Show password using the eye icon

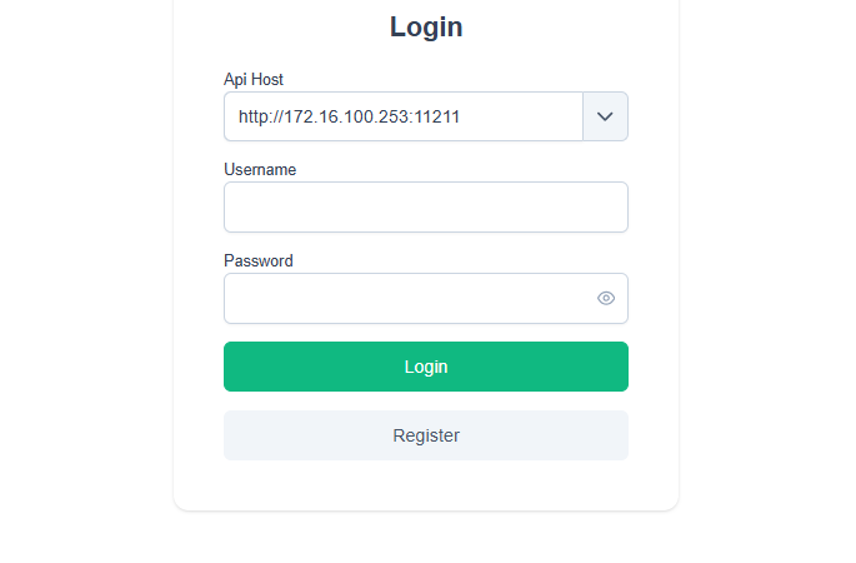pos(606,298)
